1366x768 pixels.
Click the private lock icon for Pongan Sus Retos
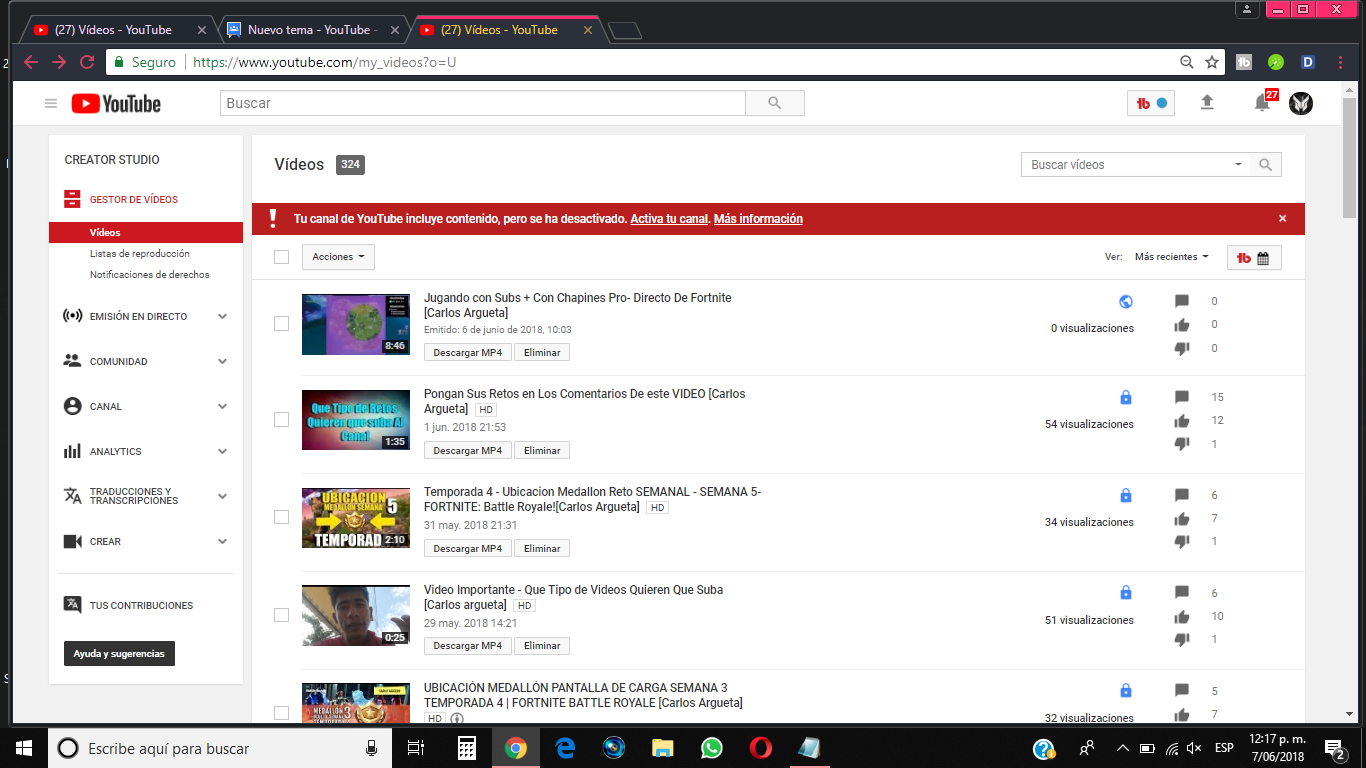(x=1126, y=397)
